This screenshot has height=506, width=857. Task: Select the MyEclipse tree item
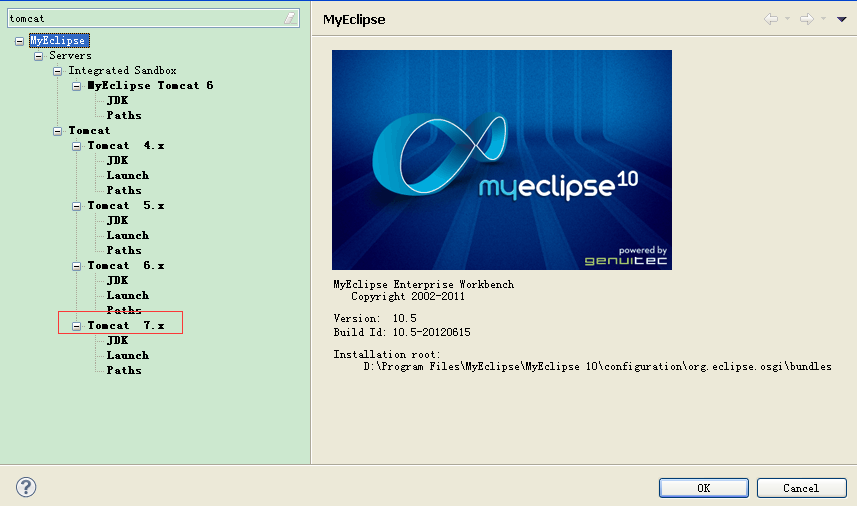[58, 40]
